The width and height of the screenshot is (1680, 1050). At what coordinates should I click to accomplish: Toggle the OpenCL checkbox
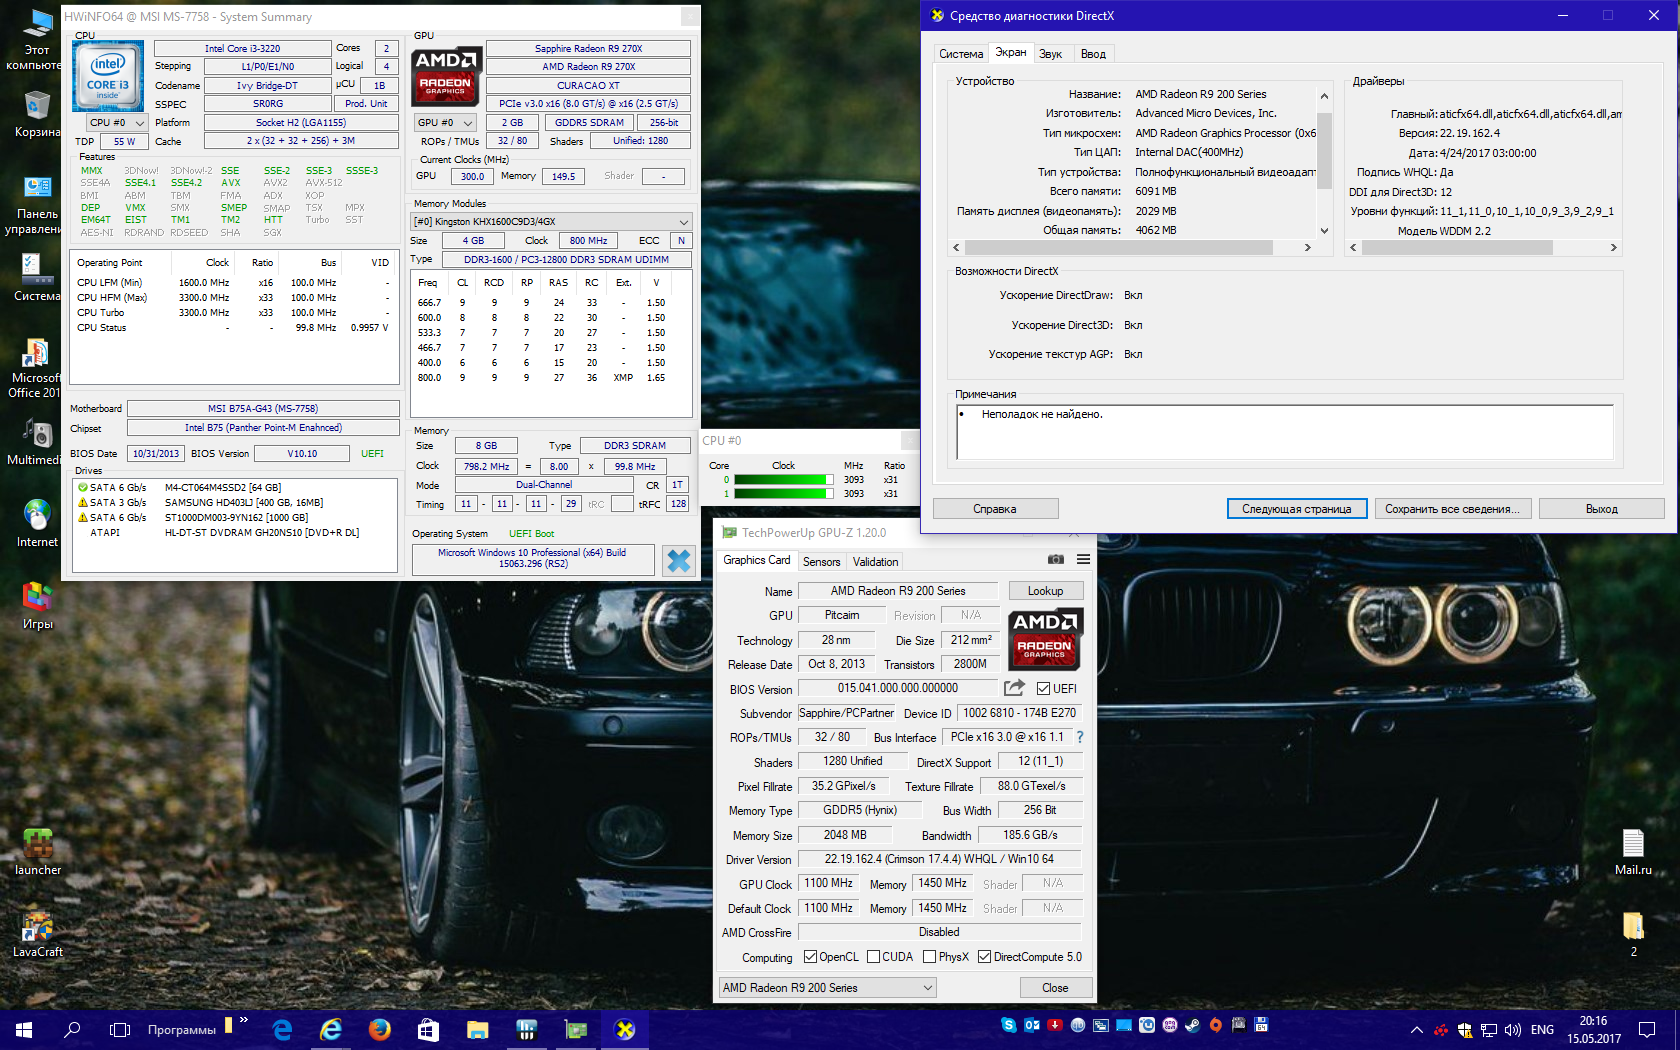(x=810, y=957)
